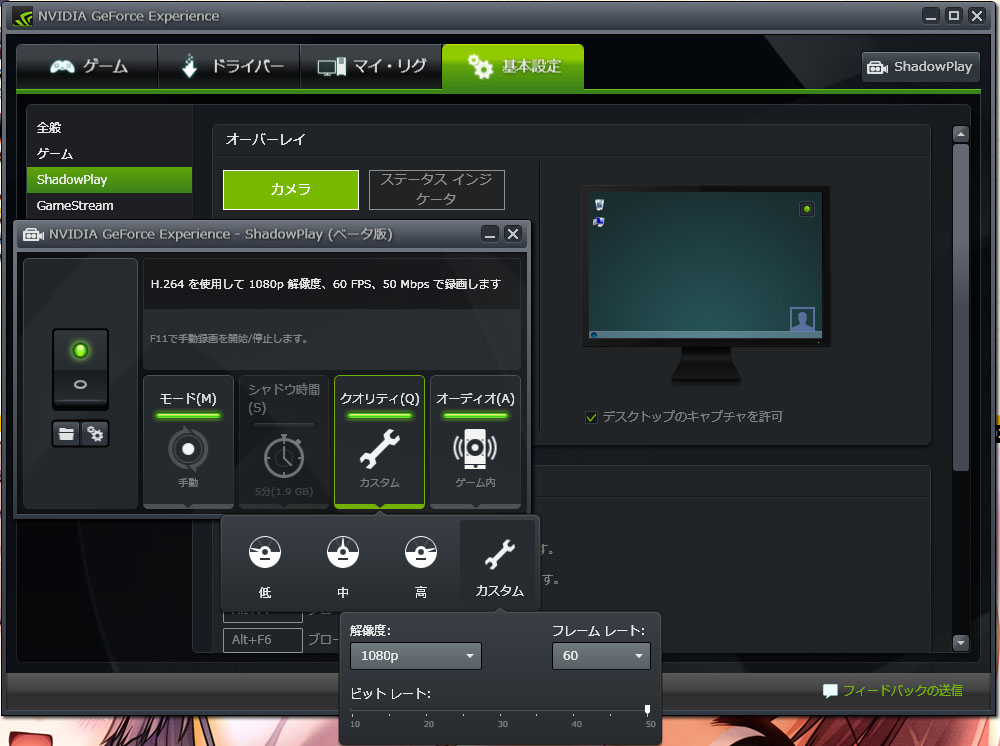
Task: Click the オーバーレイ section heading
Action: pyautogui.click(x=265, y=140)
